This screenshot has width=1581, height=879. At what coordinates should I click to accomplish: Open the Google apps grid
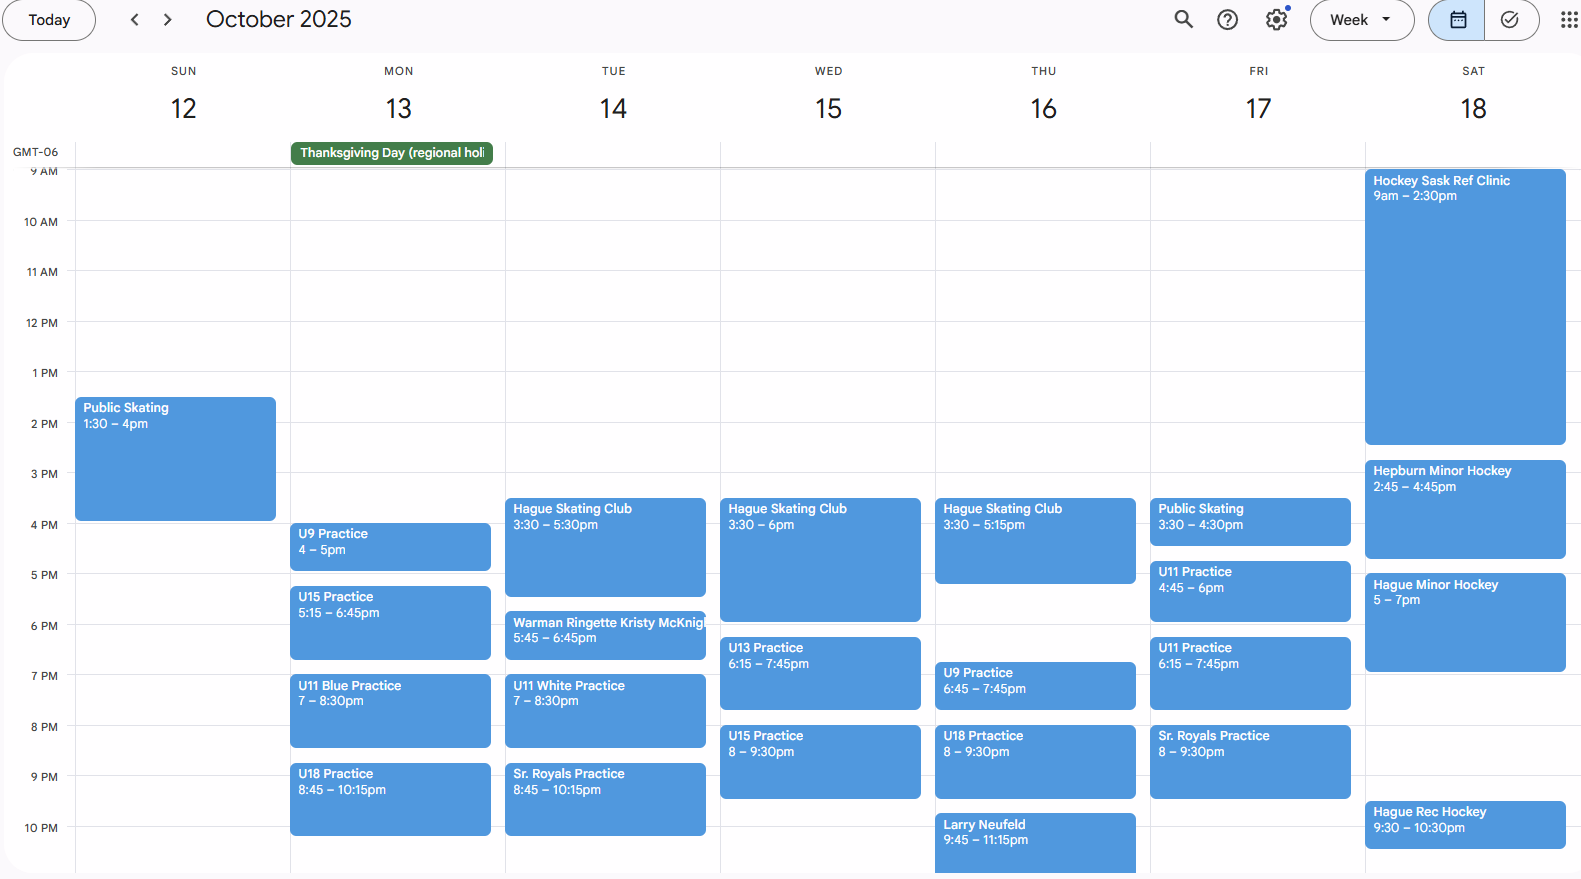1568,20
